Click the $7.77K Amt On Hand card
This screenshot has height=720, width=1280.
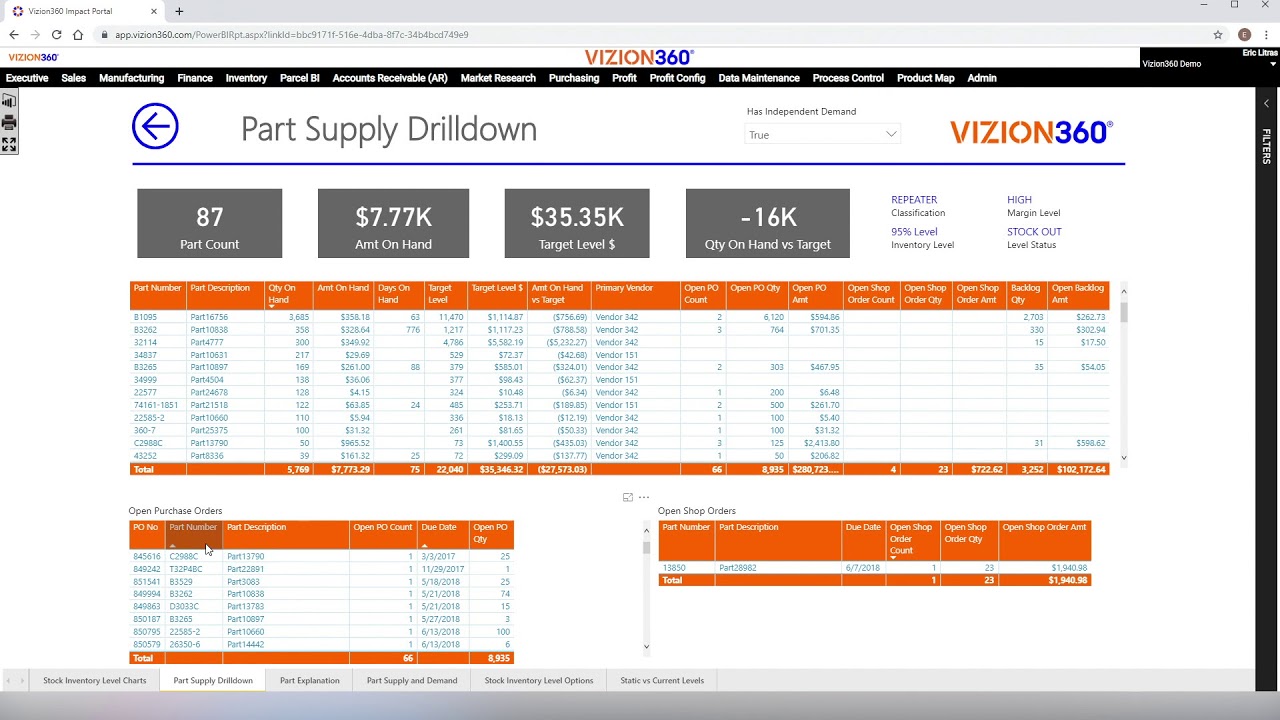(393, 224)
